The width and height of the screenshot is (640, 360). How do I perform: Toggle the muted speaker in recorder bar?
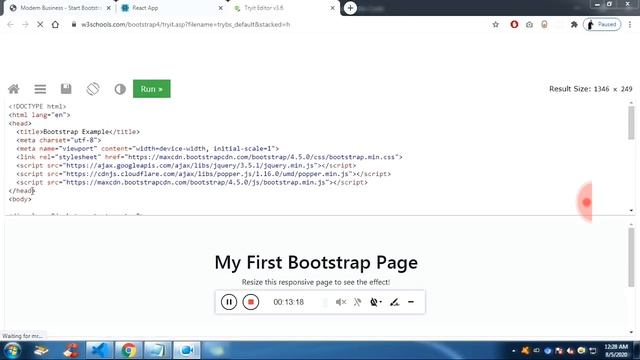341,302
